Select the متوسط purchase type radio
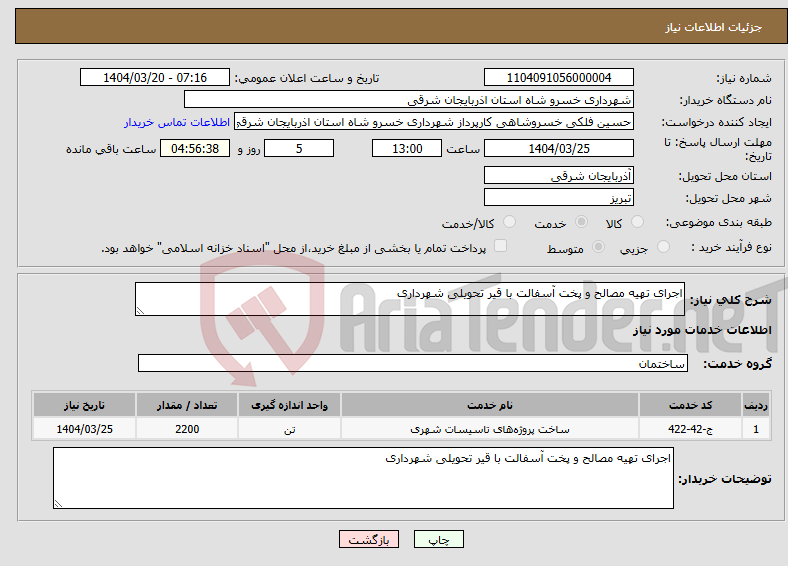The image size is (788, 566). pyautogui.click(x=598, y=246)
